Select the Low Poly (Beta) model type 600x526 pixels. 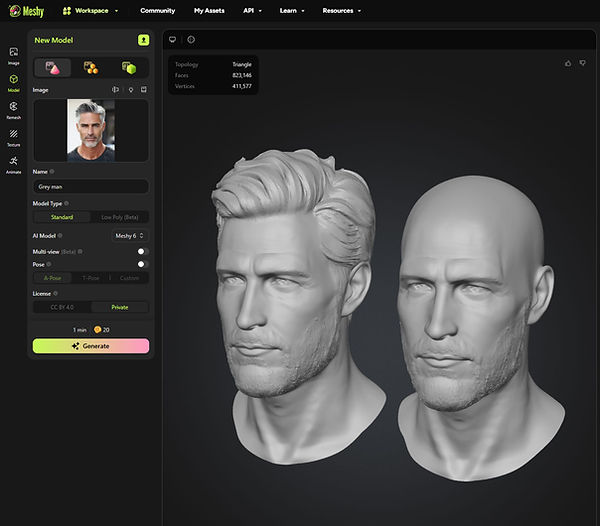[x=120, y=217]
